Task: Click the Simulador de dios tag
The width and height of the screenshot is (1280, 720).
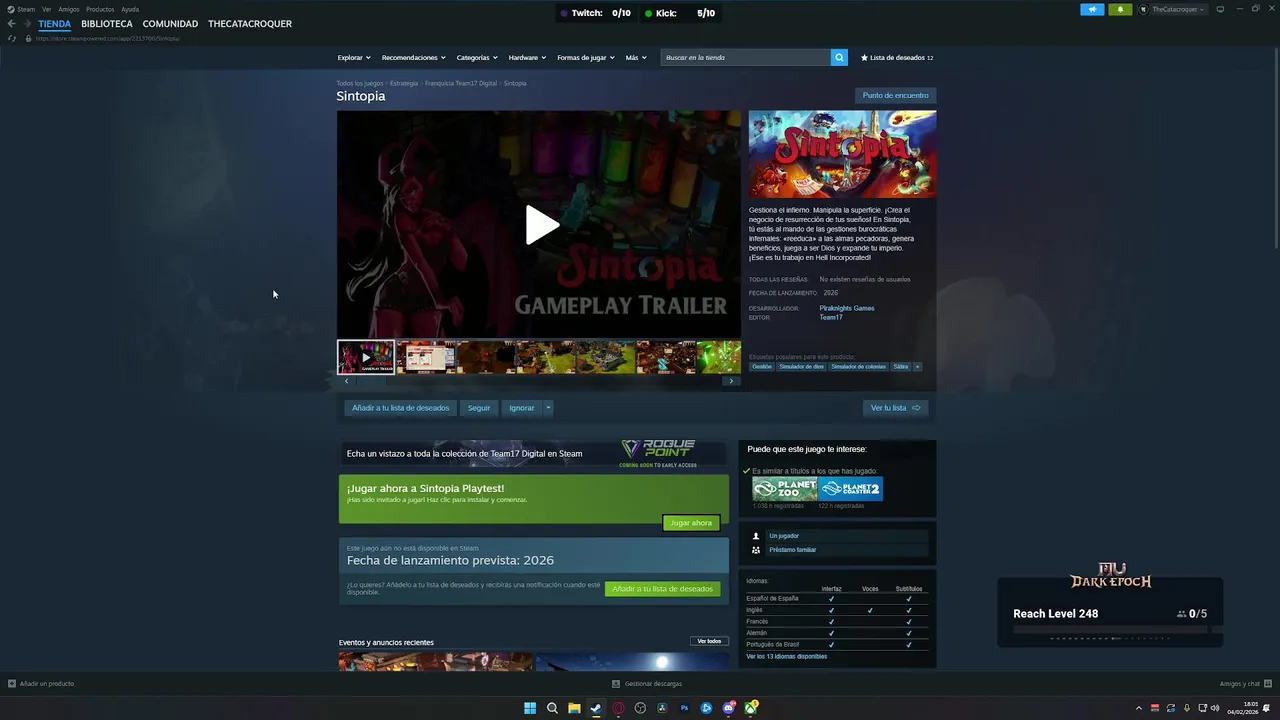Action: pyautogui.click(x=802, y=367)
